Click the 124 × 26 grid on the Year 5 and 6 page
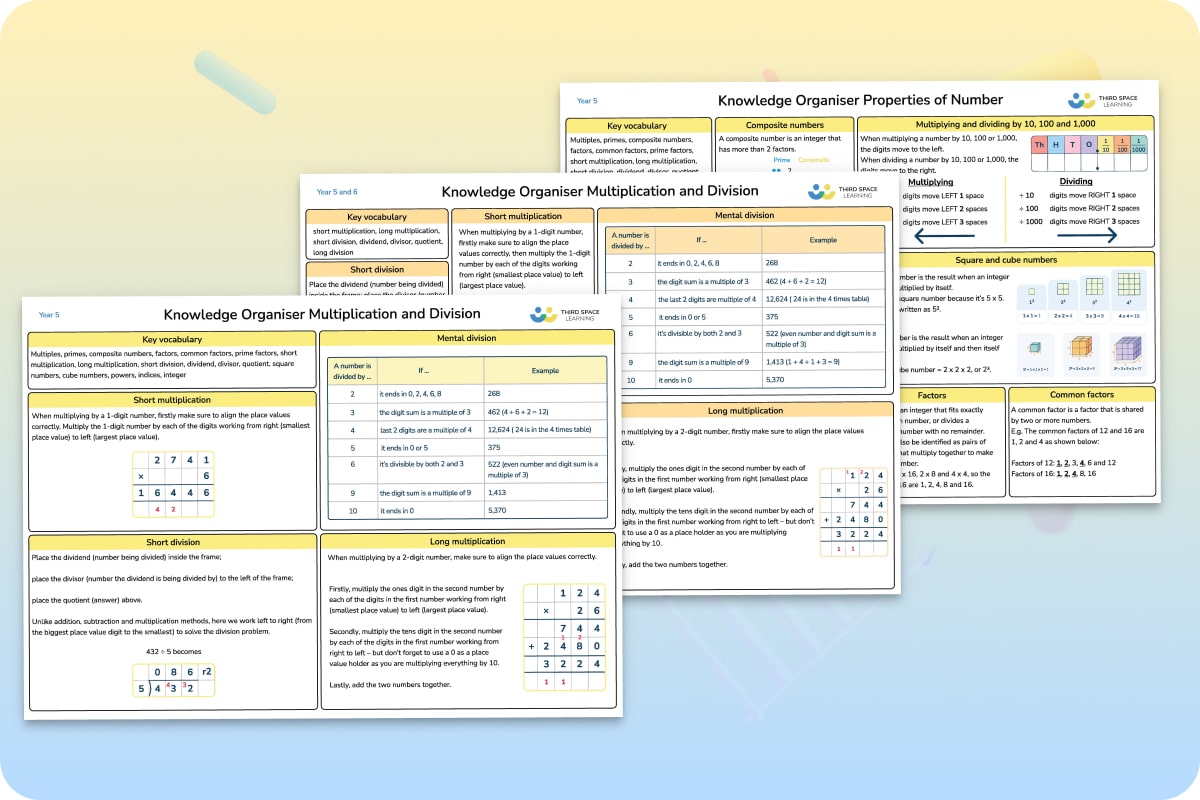Viewport: 1200px width, 800px height. pos(854,514)
